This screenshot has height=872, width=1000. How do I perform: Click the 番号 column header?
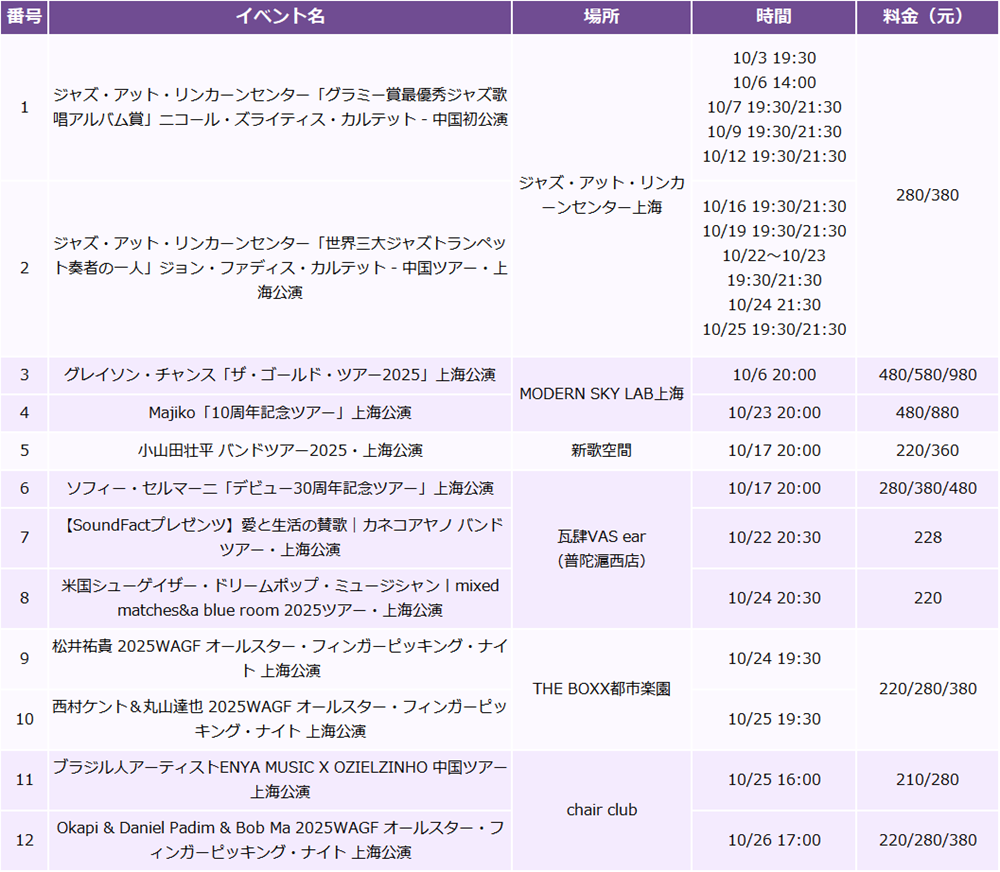tap(24, 17)
